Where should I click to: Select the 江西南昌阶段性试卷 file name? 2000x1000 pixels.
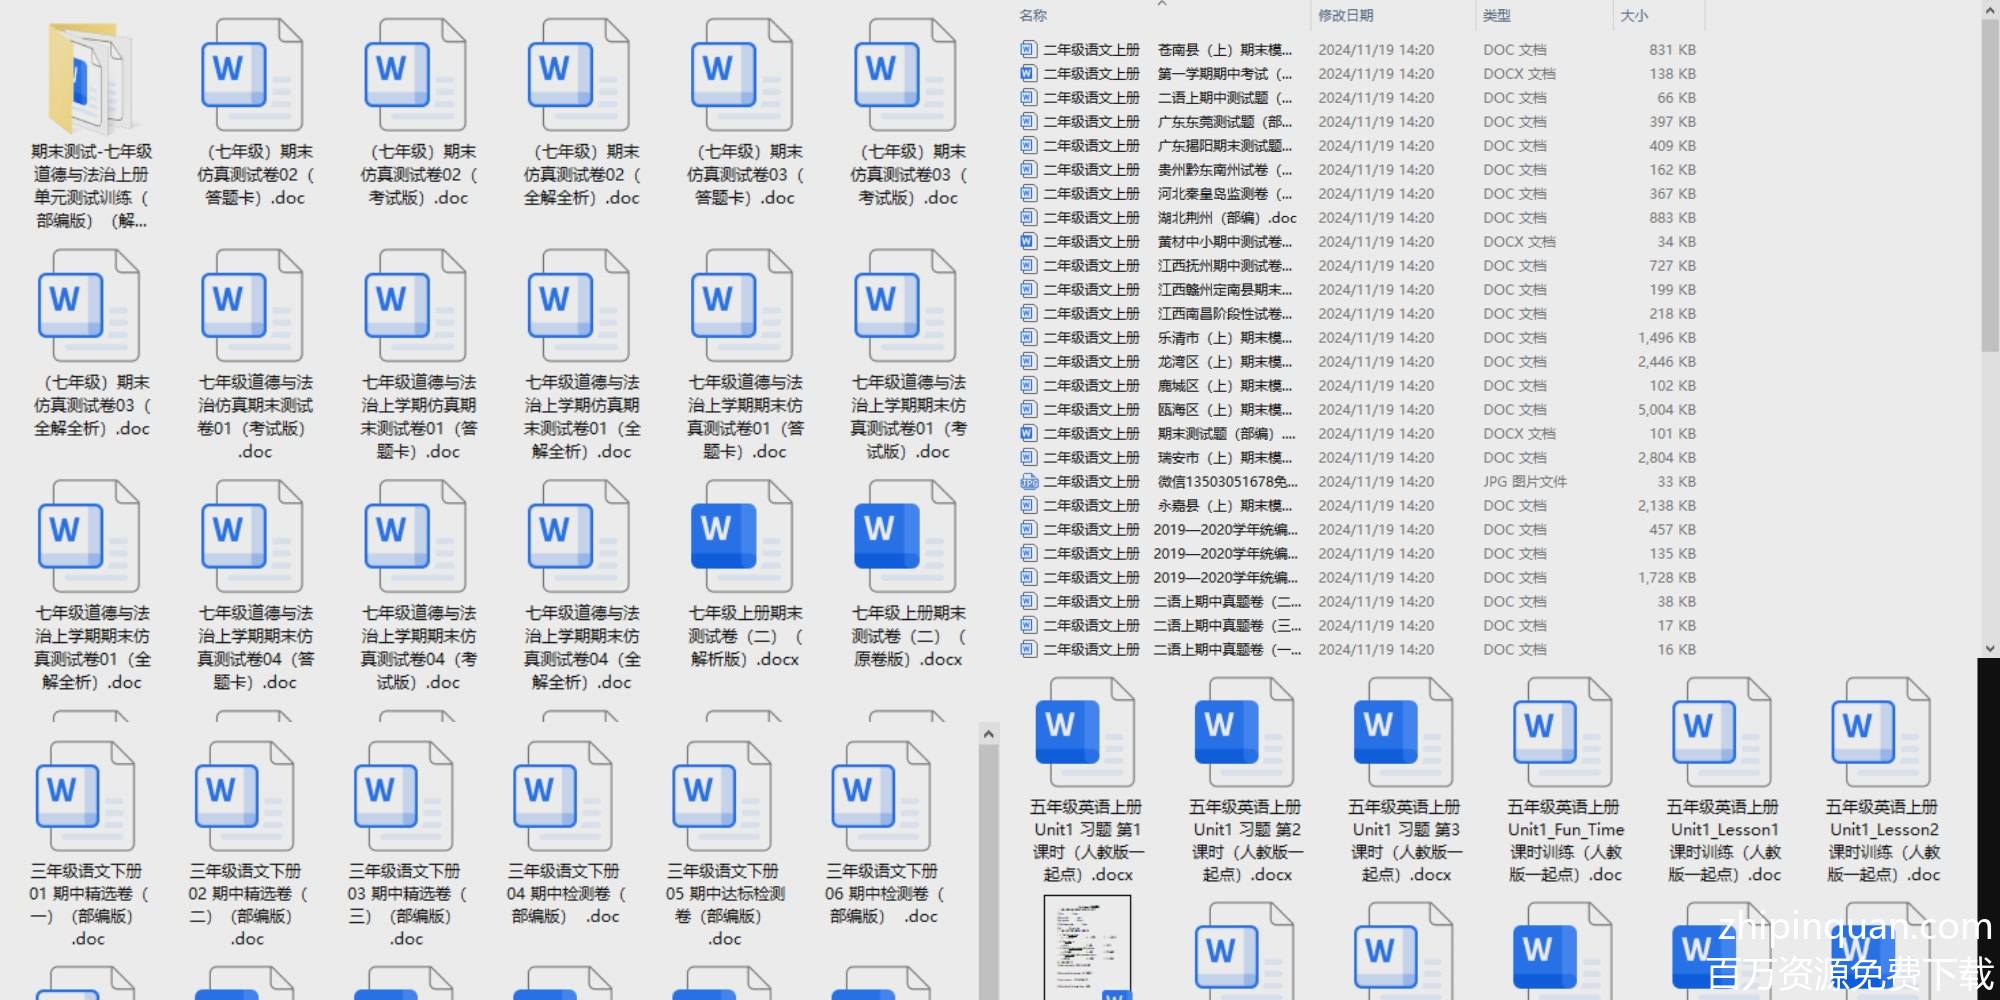pos(1225,313)
